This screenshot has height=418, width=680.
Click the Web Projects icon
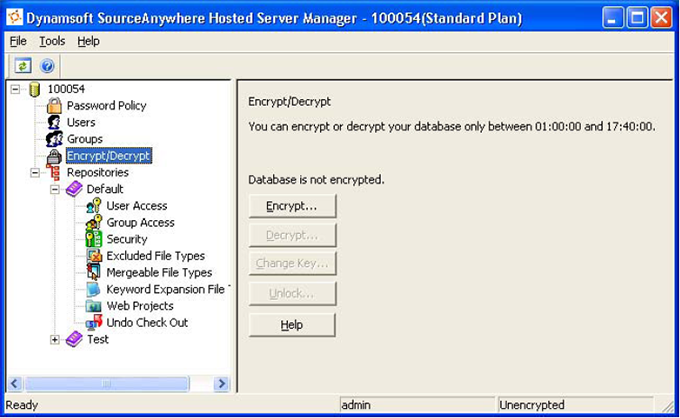[93, 306]
